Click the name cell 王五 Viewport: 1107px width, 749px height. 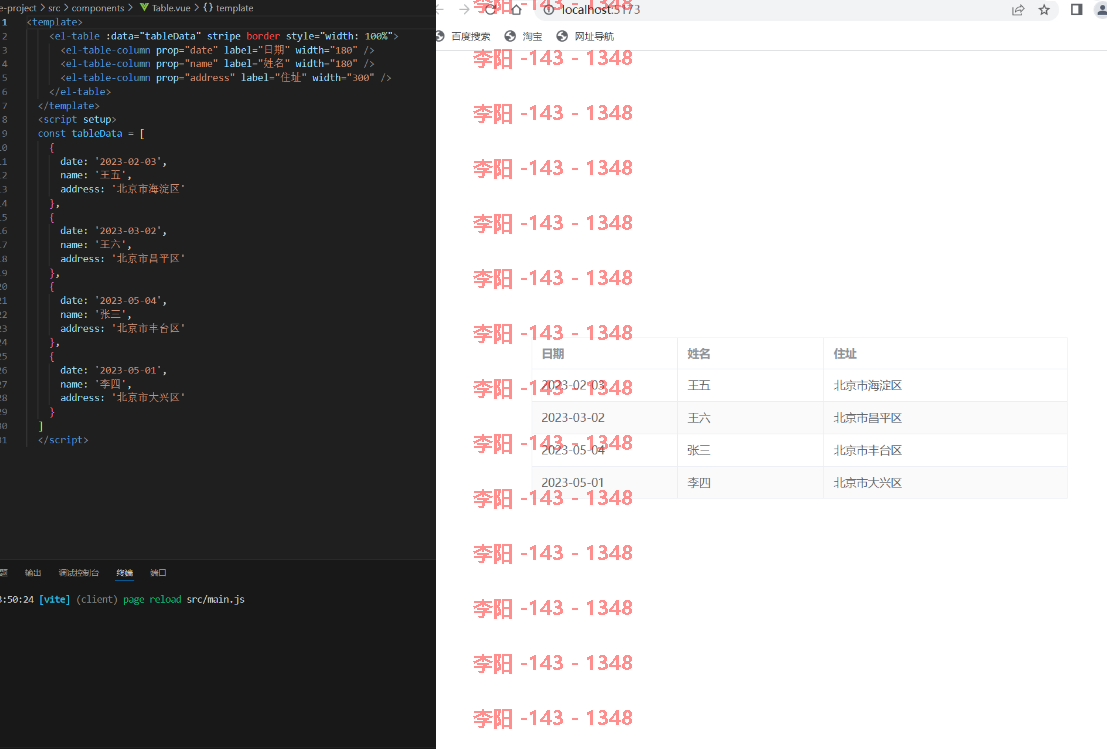(x=750, y=385)
